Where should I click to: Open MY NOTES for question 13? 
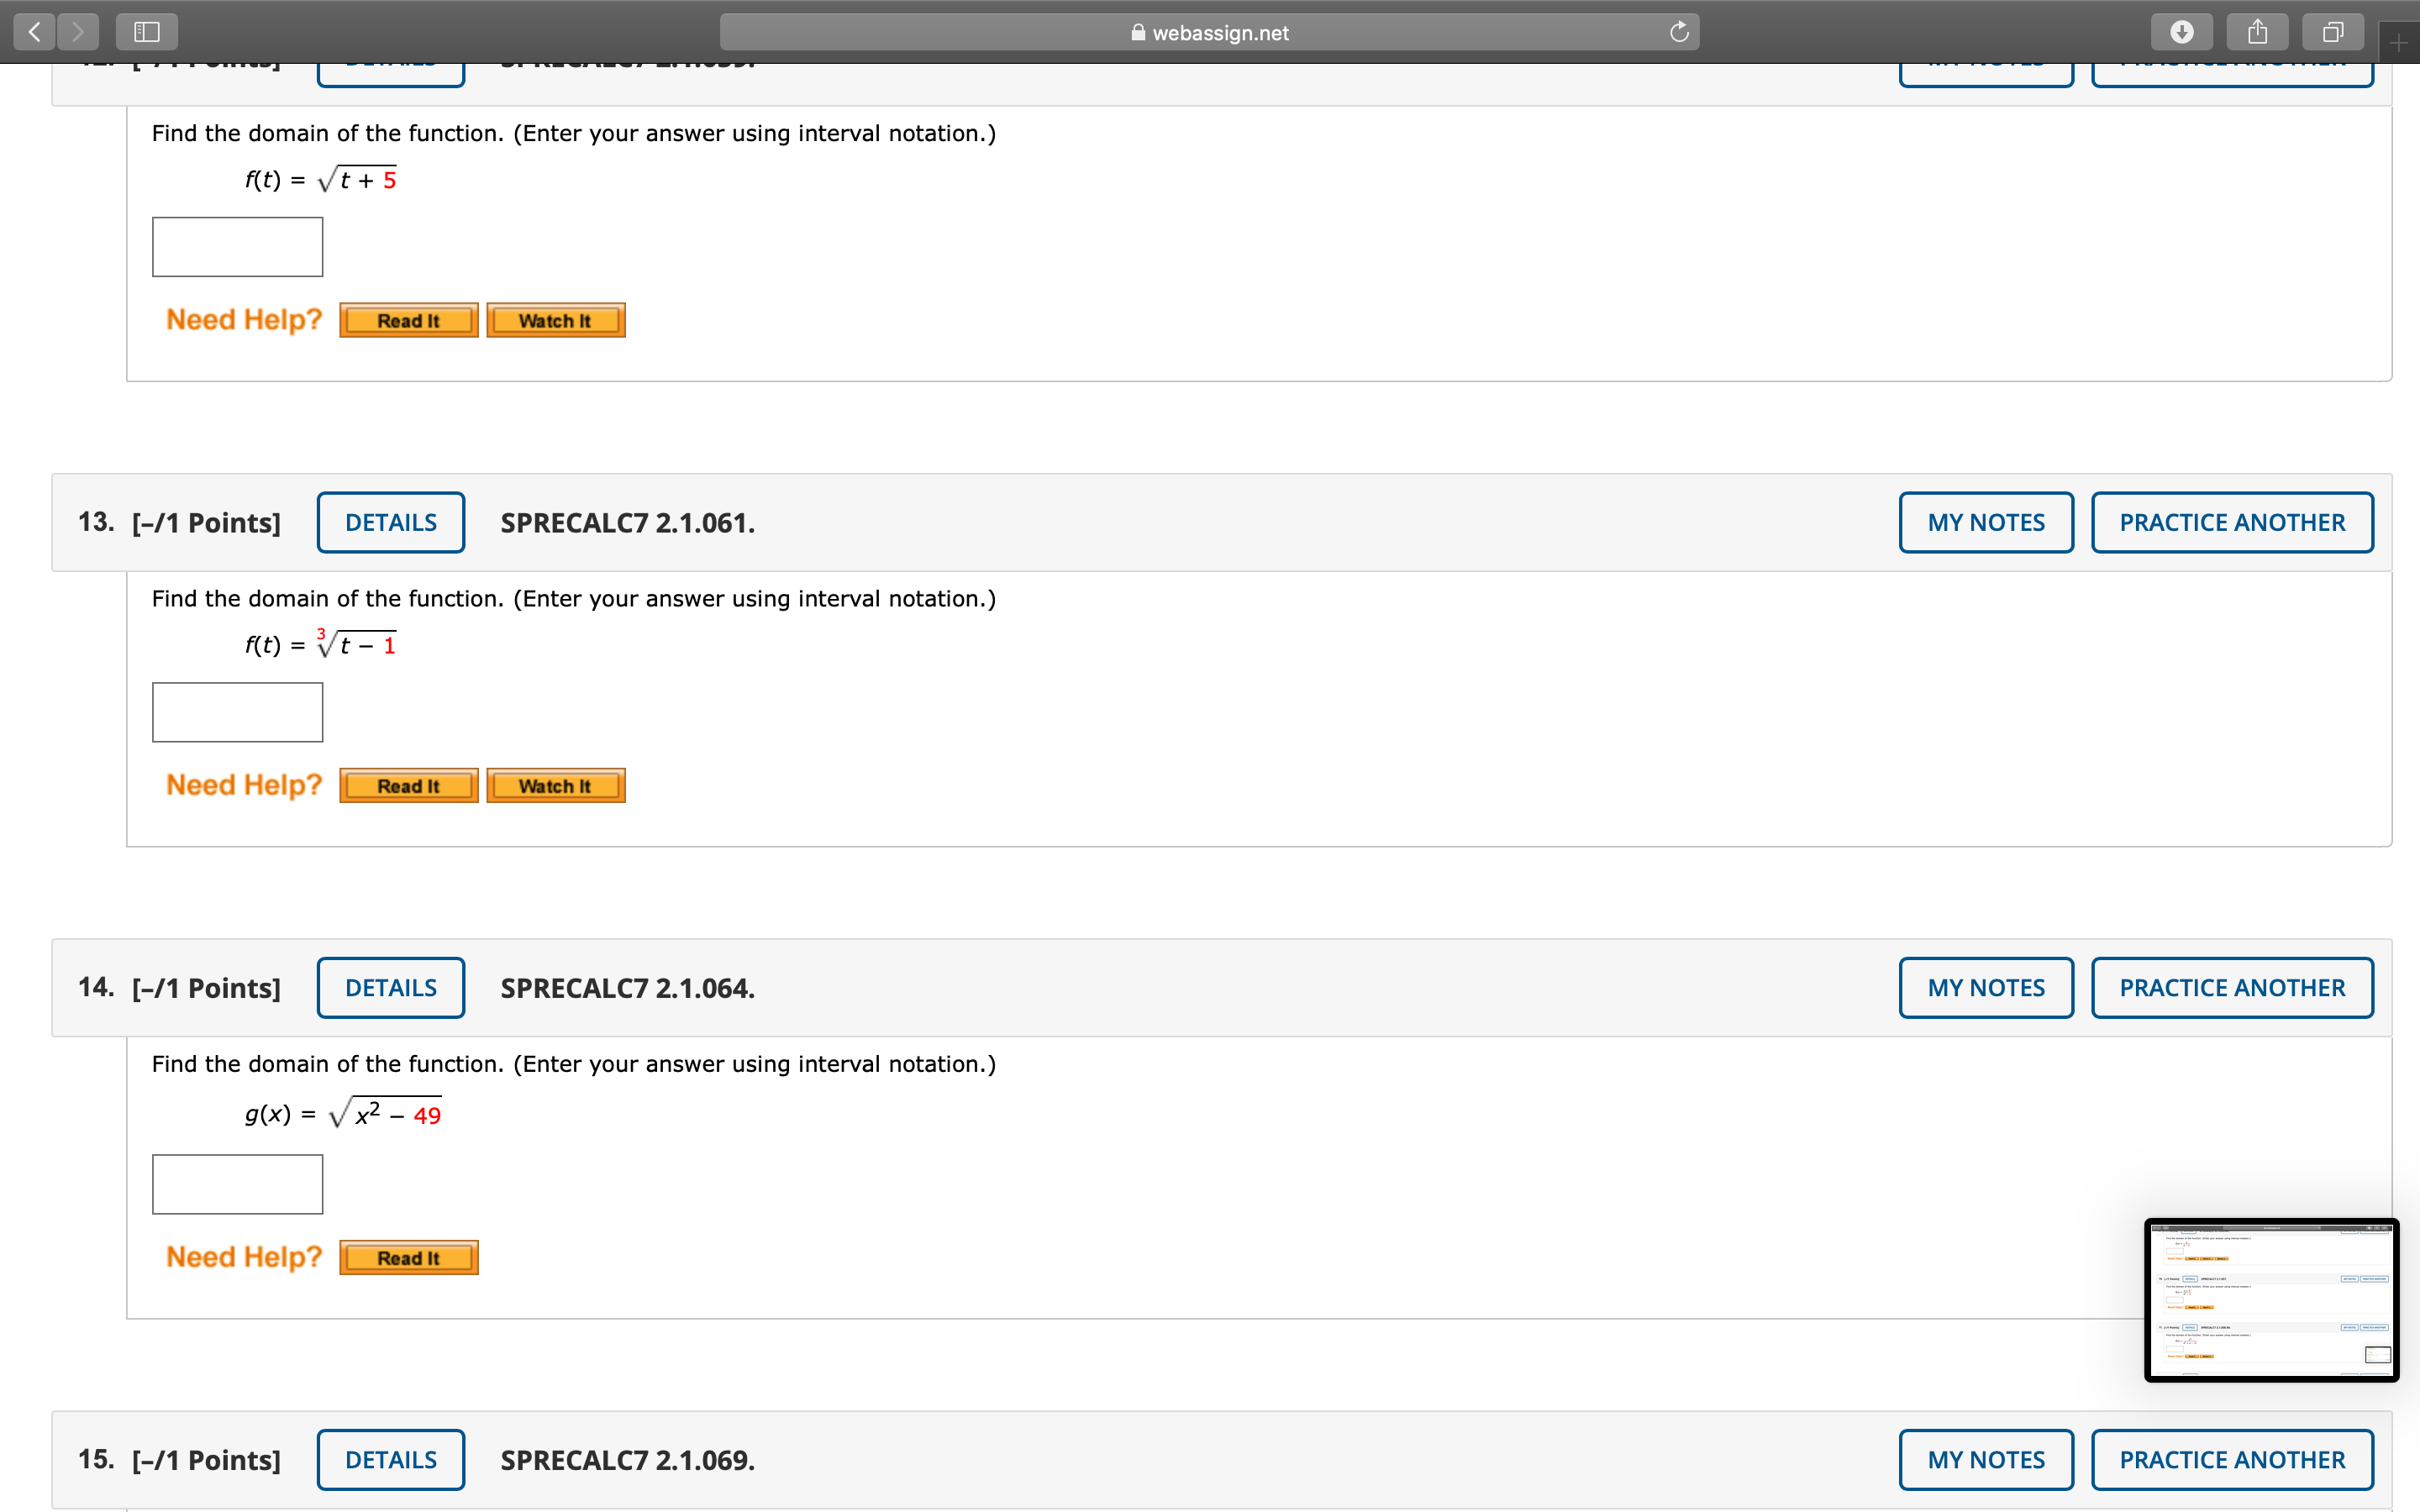click(x=1985, y=522)
